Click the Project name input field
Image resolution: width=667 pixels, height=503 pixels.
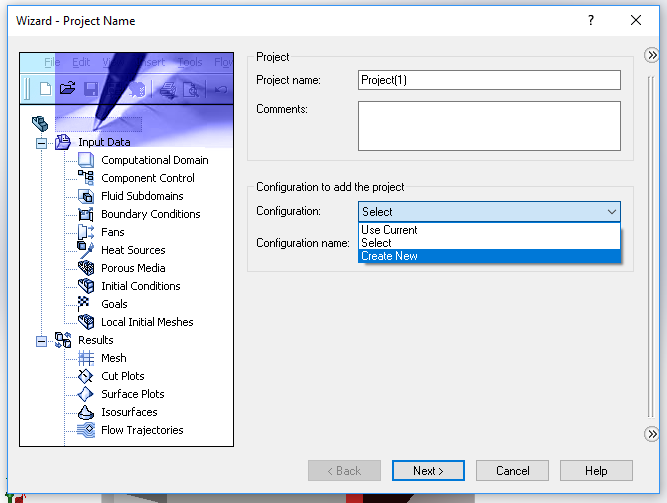[x=489, y=80]
